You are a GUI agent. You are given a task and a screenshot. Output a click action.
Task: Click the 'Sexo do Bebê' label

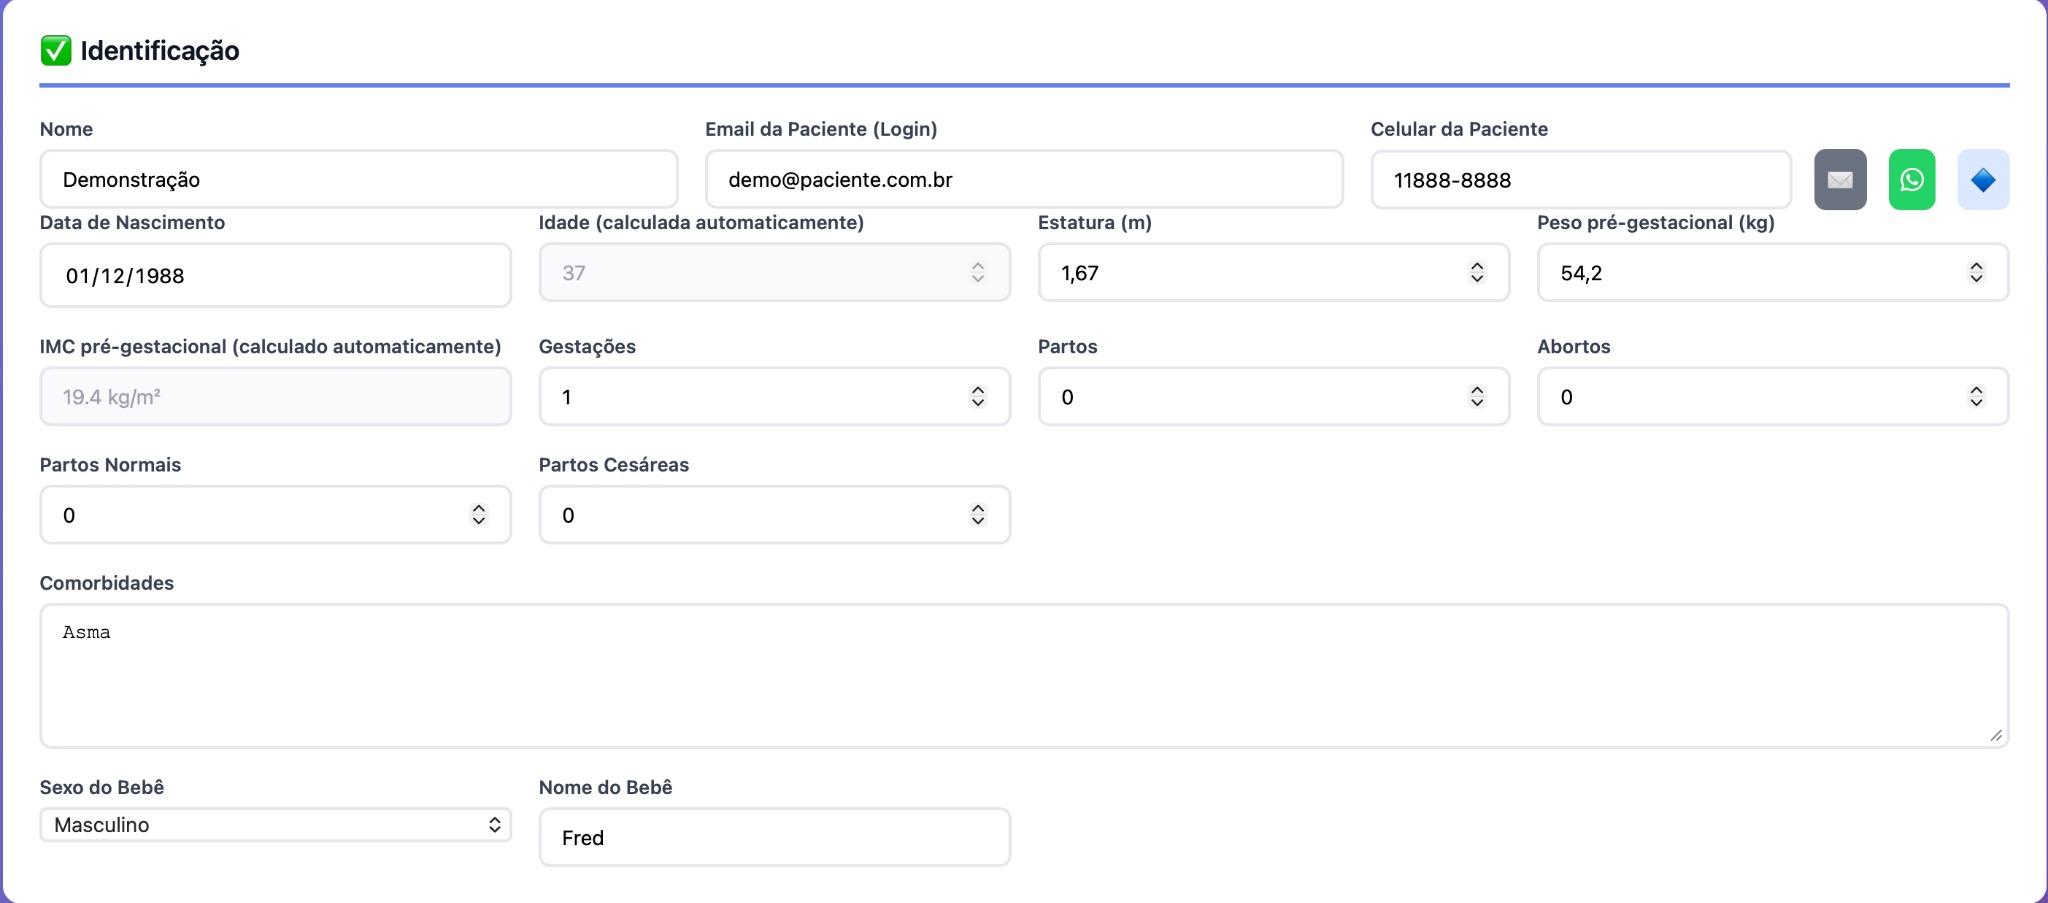[x=102, y=787]
